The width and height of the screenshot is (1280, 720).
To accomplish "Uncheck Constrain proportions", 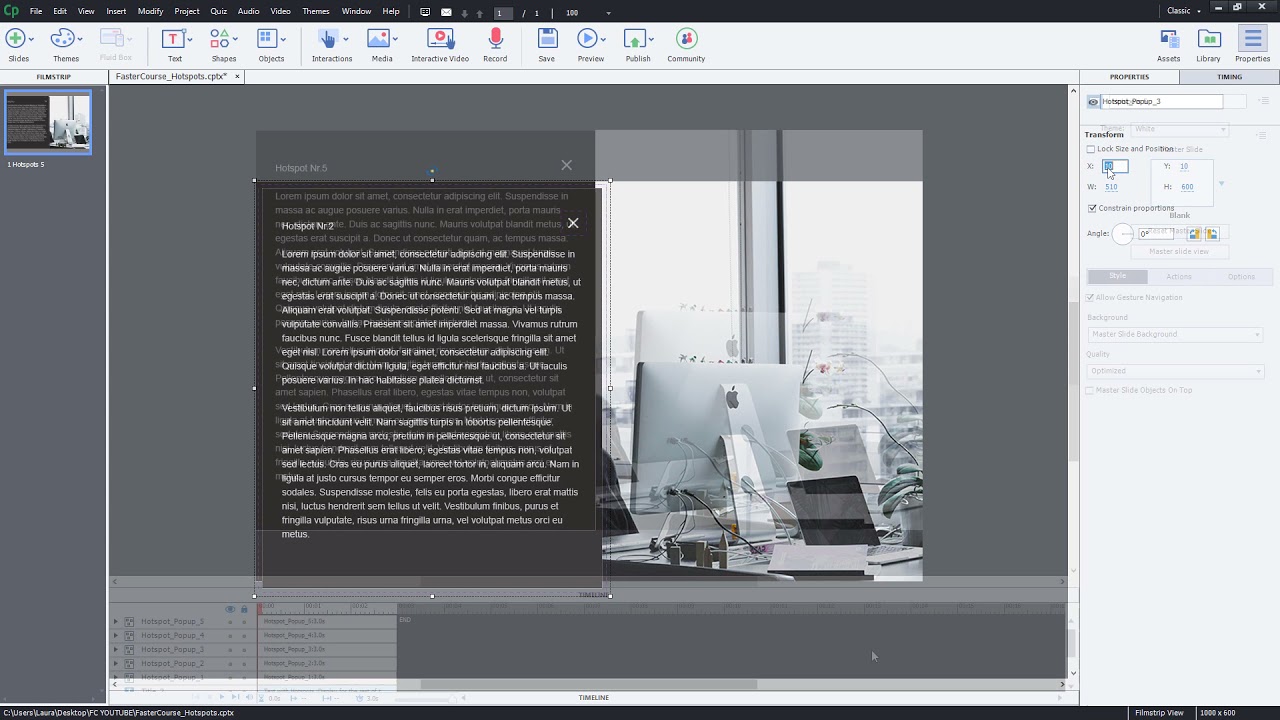I will [x=1092, y=208].
